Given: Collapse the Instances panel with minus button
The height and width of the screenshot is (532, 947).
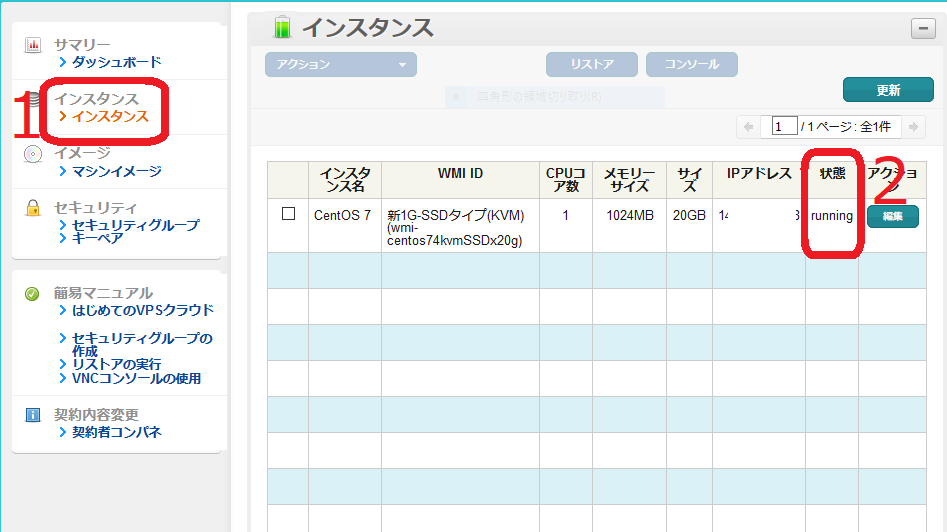Looking at the screenshot, I should [923, 29].
